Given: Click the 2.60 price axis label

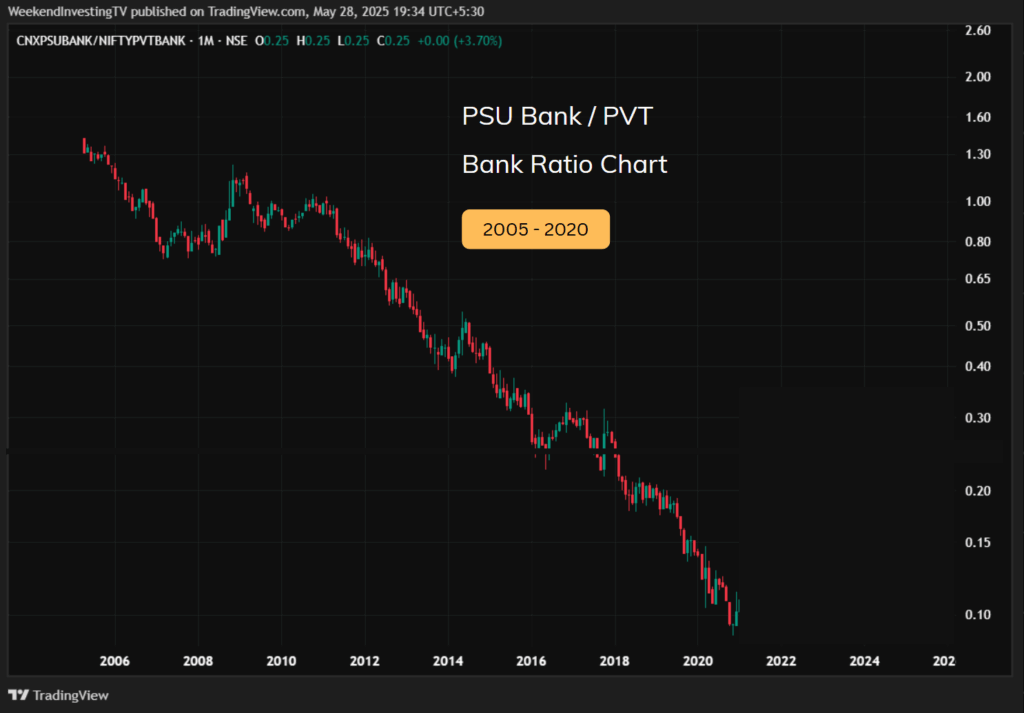Looking at the screenshot, I should (x=978, y=31).
